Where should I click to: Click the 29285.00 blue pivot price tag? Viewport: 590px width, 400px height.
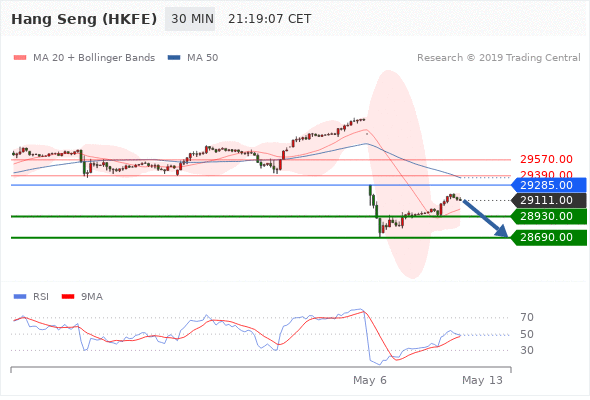pos(549,185)
